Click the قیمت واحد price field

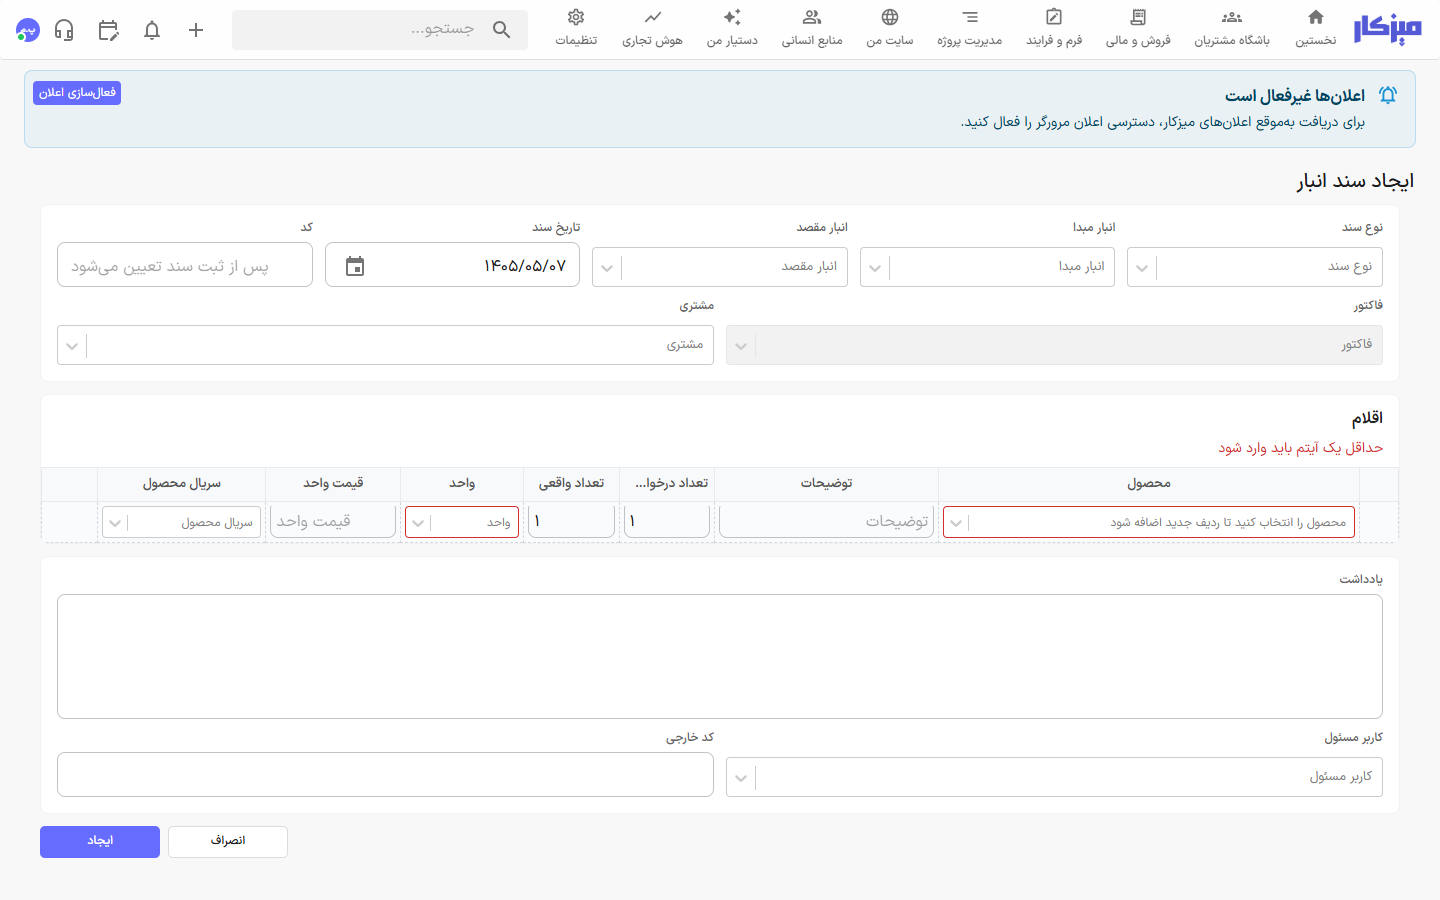point(333,521)
